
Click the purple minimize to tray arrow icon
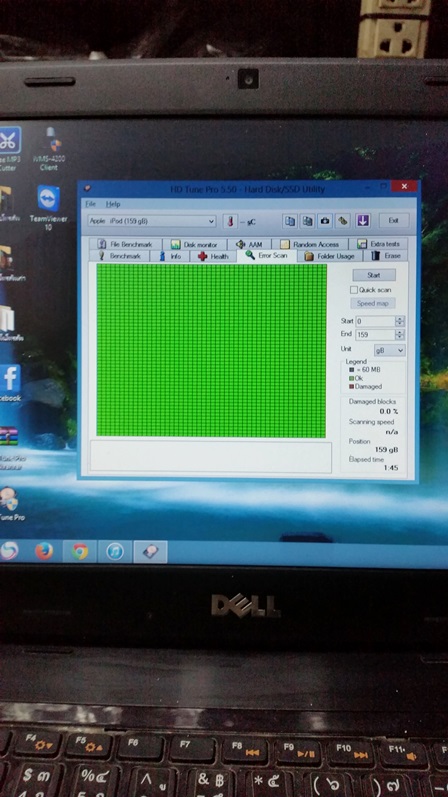[363, 221]
